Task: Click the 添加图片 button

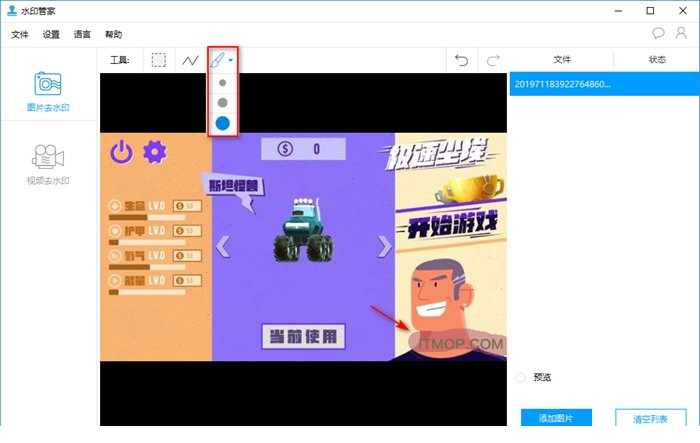Action: coord(556,418)
